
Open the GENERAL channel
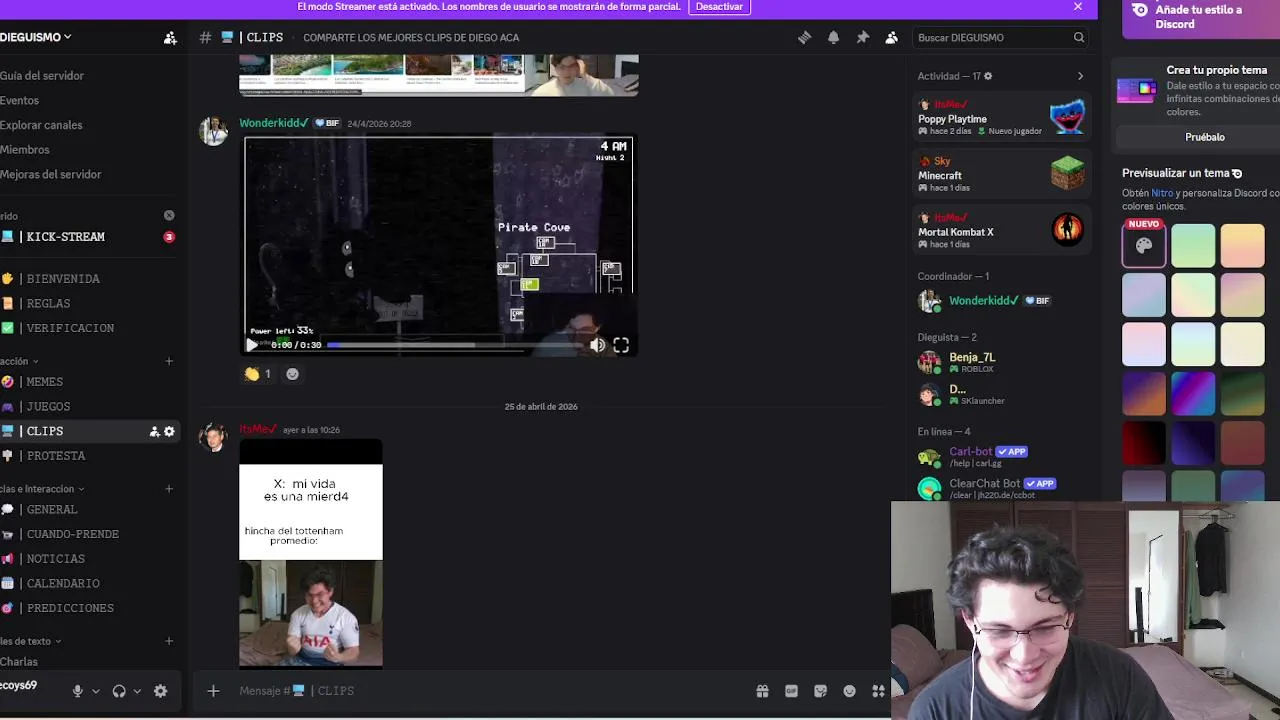[88, 510]
